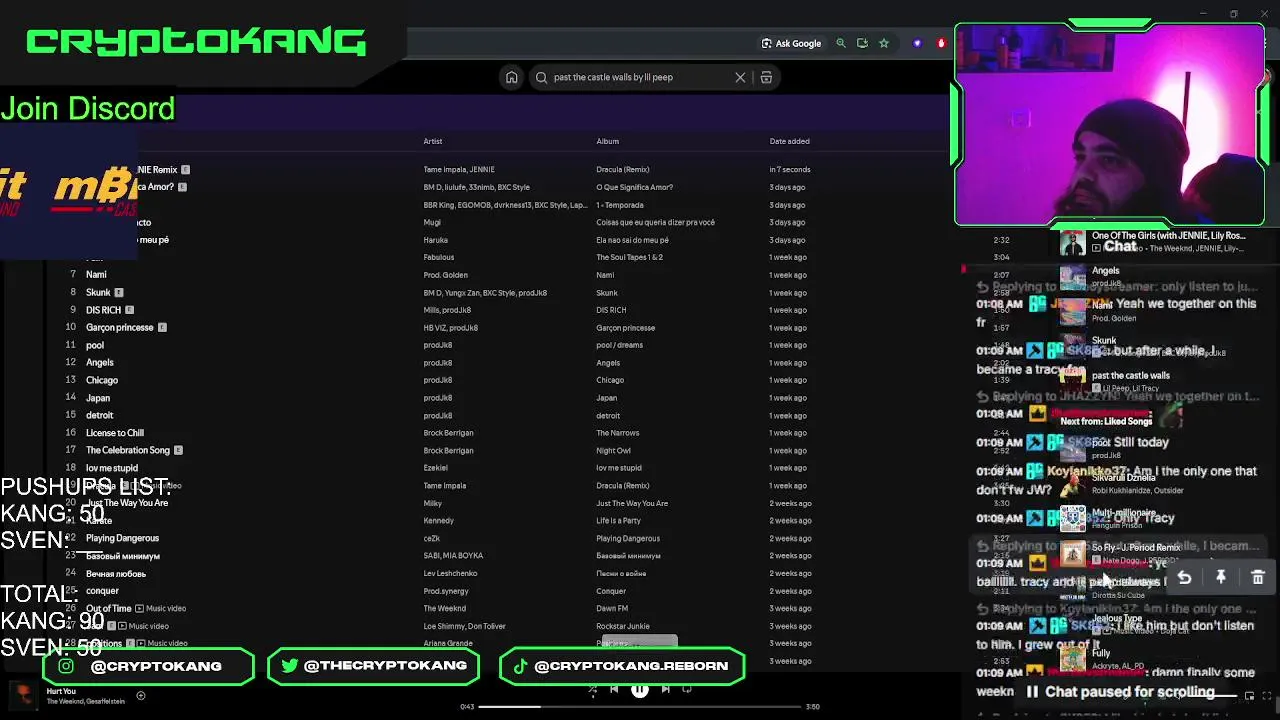
Task: Select the song 'Angels' in the song list
Action: (x=100, y=362)
